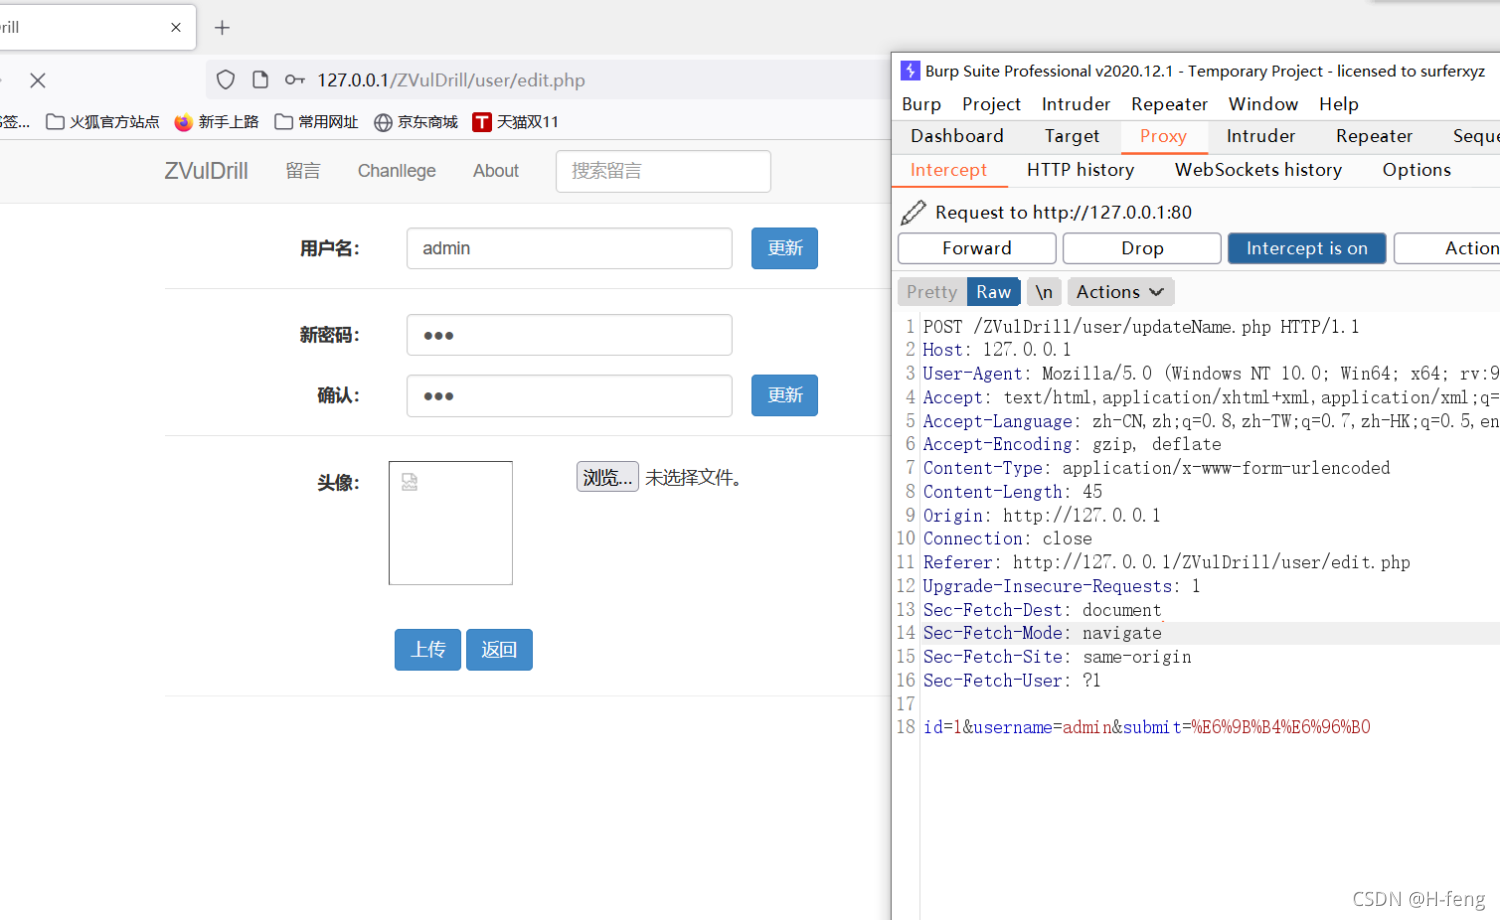
Task: Select the Proxy tab
Action: 1163,136
